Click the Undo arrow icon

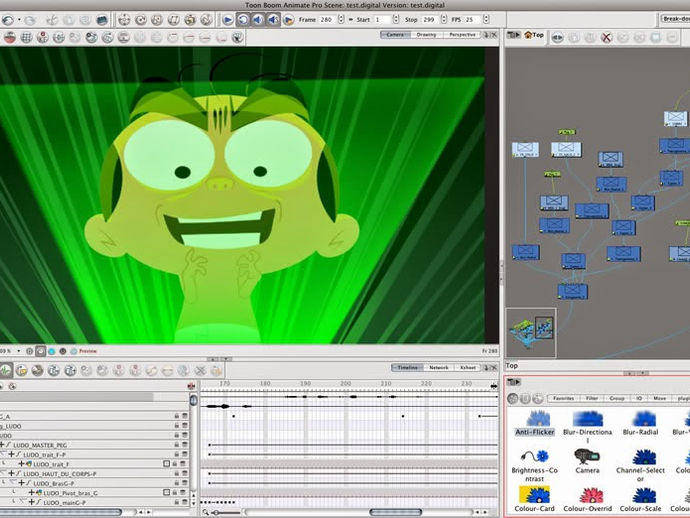click(8, 20)
